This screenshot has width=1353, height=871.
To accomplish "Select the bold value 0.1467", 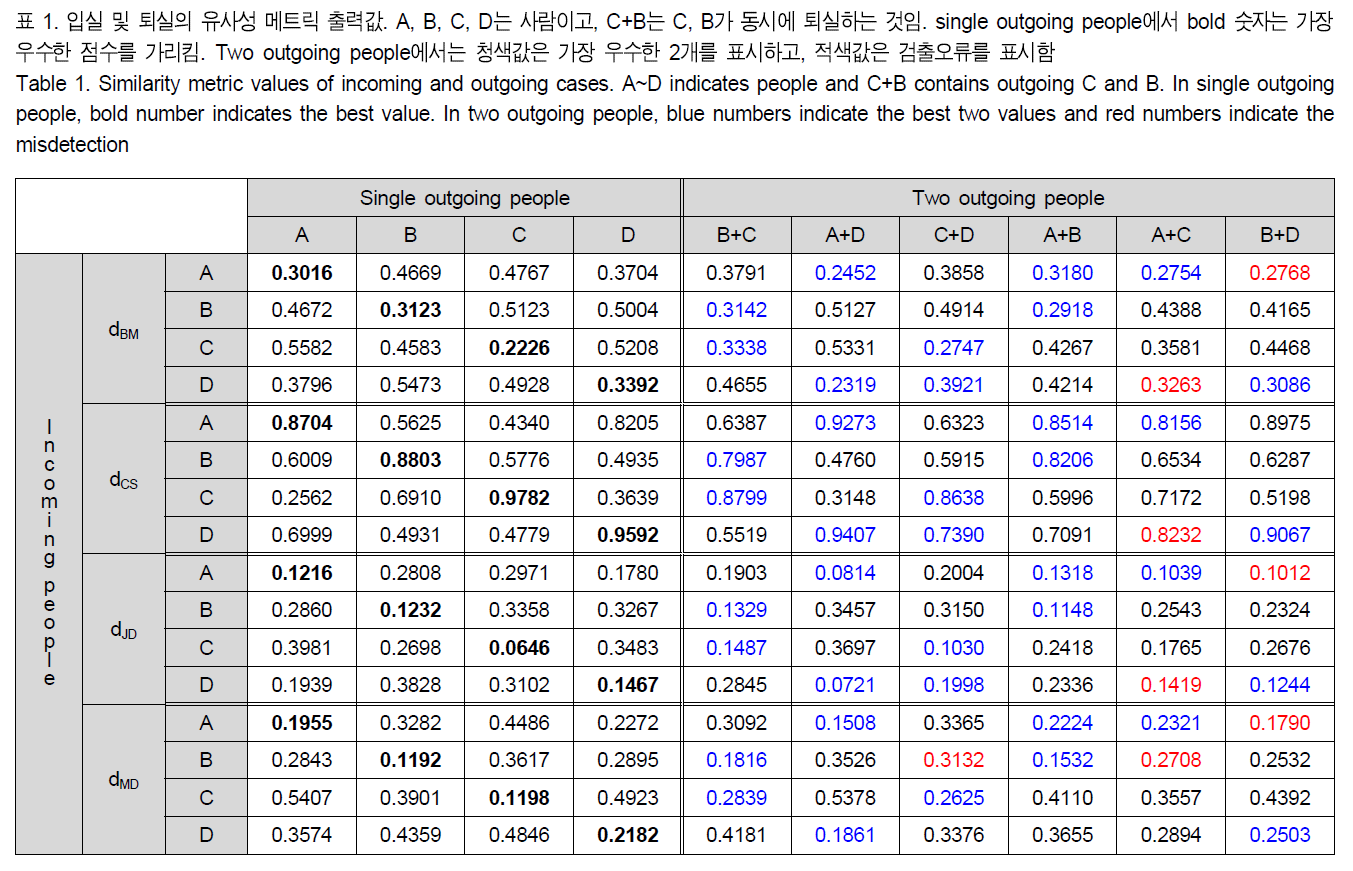I will click(628, 685).
